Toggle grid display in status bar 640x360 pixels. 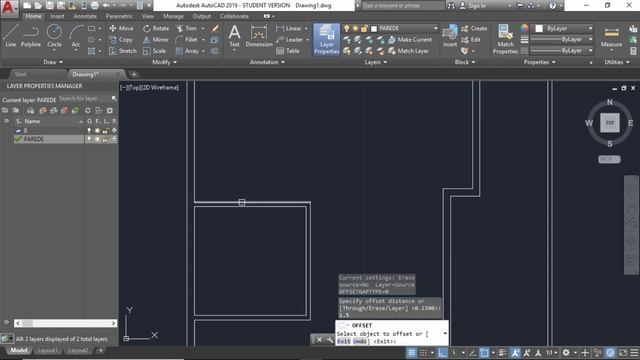click(x=411, y=352)
